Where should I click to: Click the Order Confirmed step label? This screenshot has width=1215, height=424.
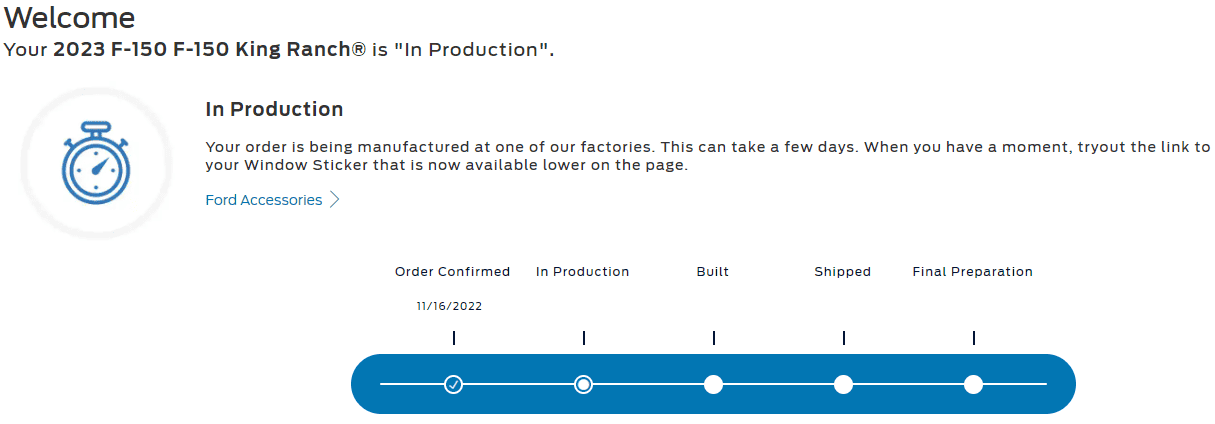[x=452, y=272]
